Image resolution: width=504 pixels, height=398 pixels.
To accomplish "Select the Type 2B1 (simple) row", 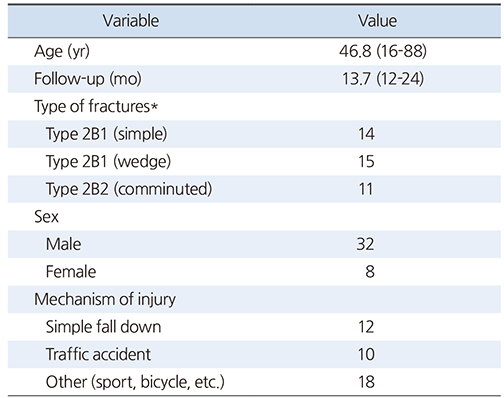I will 254,134.
